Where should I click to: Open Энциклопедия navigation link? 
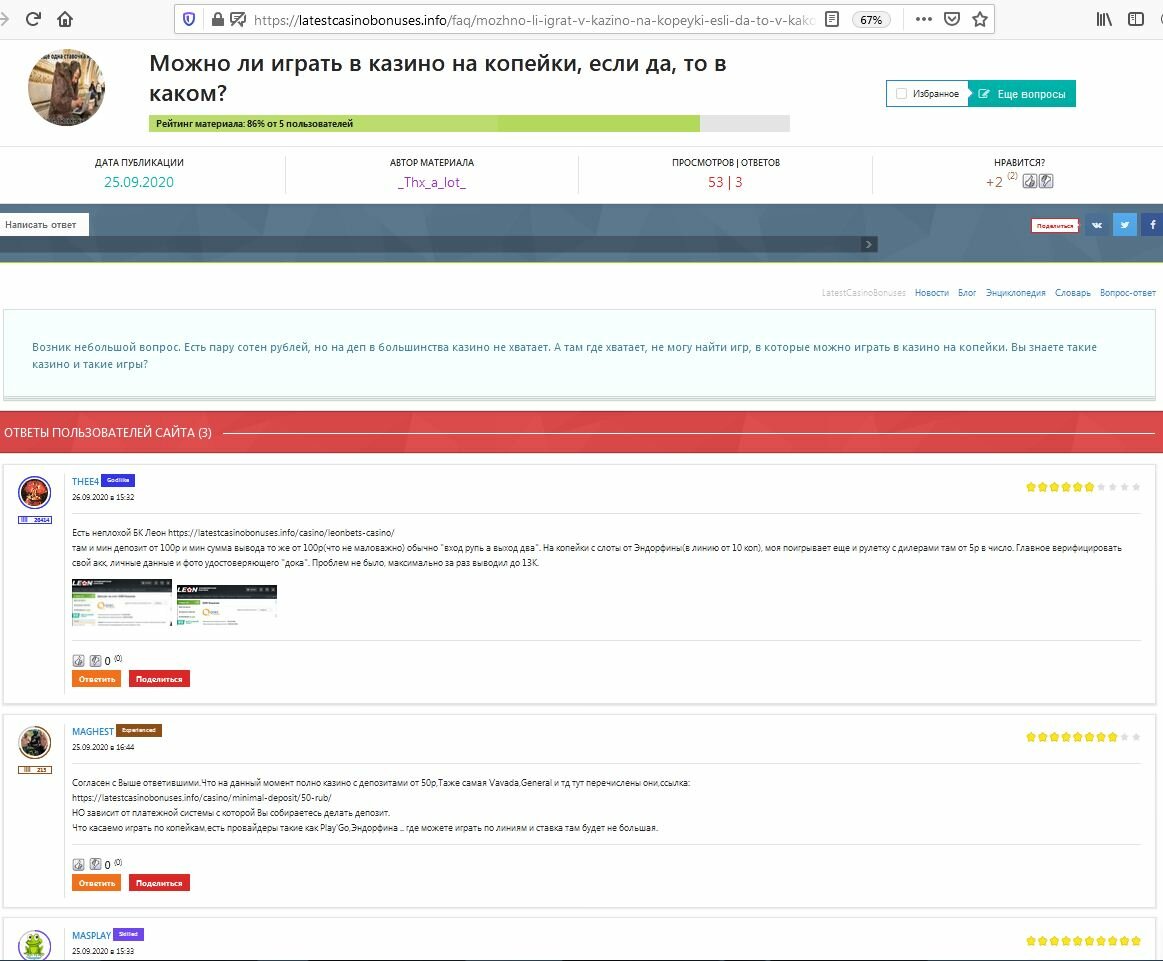(x=1015, y=293)
